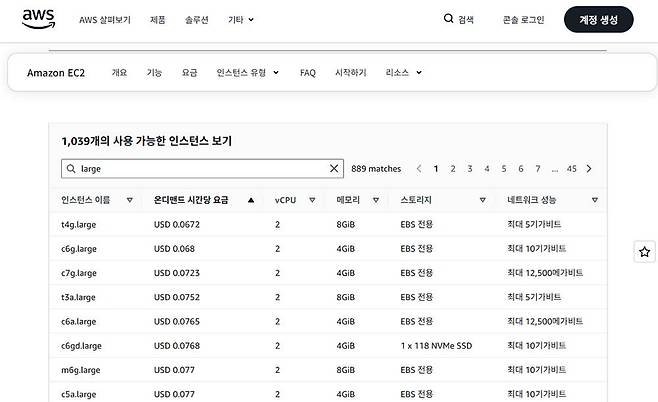Click the t3a.large instance name
The height and width of the screenshot is (402, 658).
(78, 298)
